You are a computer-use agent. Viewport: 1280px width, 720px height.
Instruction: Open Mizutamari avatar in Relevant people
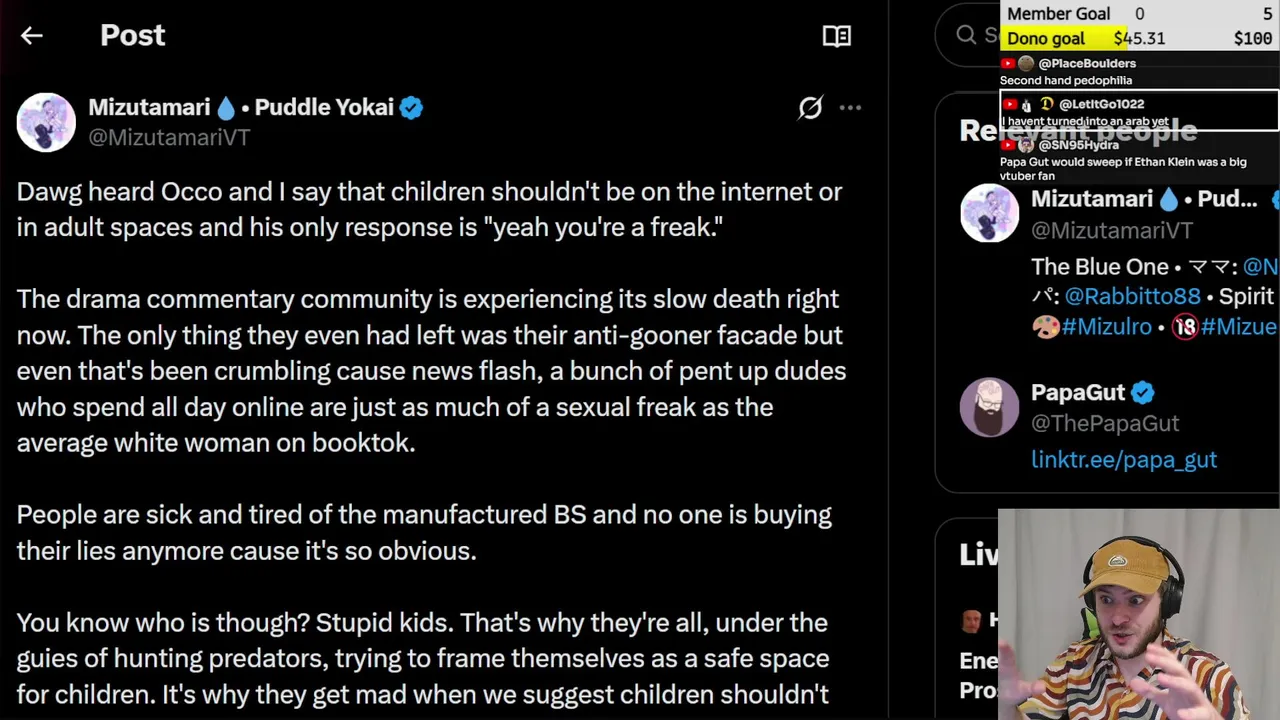989,213
